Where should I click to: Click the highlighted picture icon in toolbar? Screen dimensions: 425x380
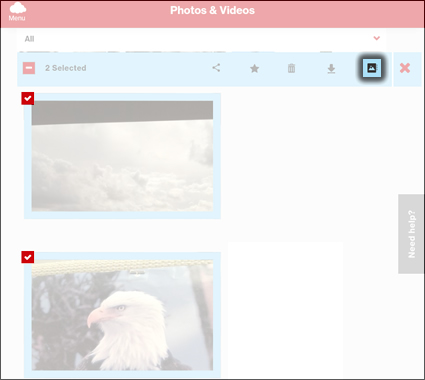tap(372, 68)
